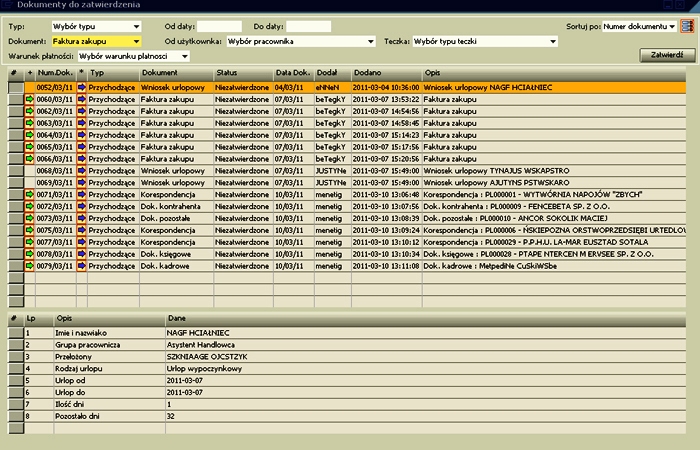The image size is (700, 450).
Task: Click detail value 'Urlop wypoczynkowy'
Action: tap(204, 369)
